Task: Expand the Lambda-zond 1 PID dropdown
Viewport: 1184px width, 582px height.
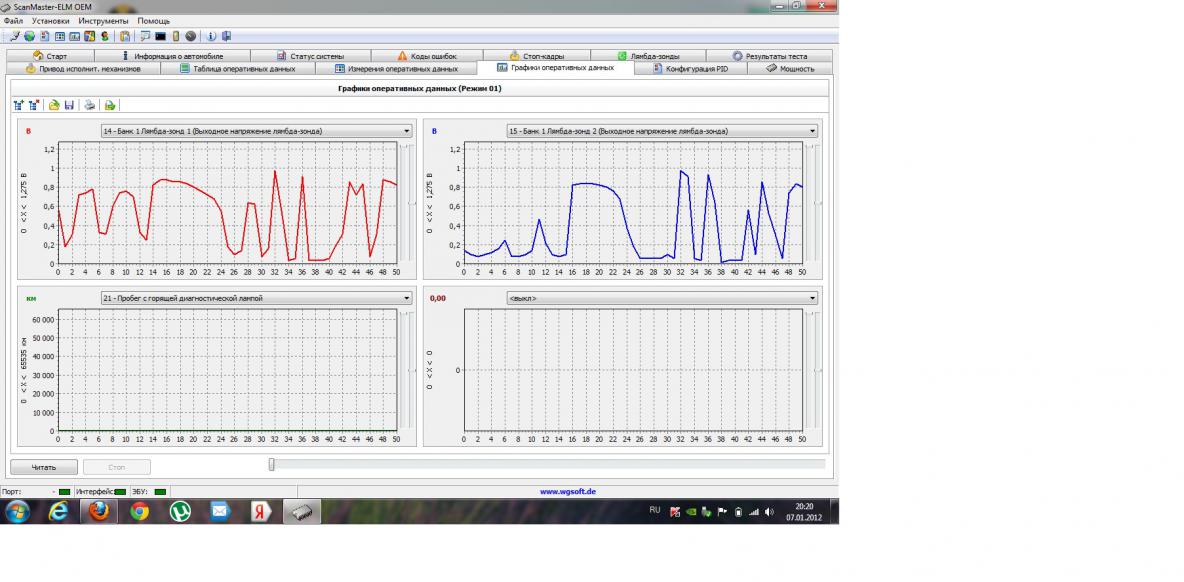Action: [x=407, y=131]
